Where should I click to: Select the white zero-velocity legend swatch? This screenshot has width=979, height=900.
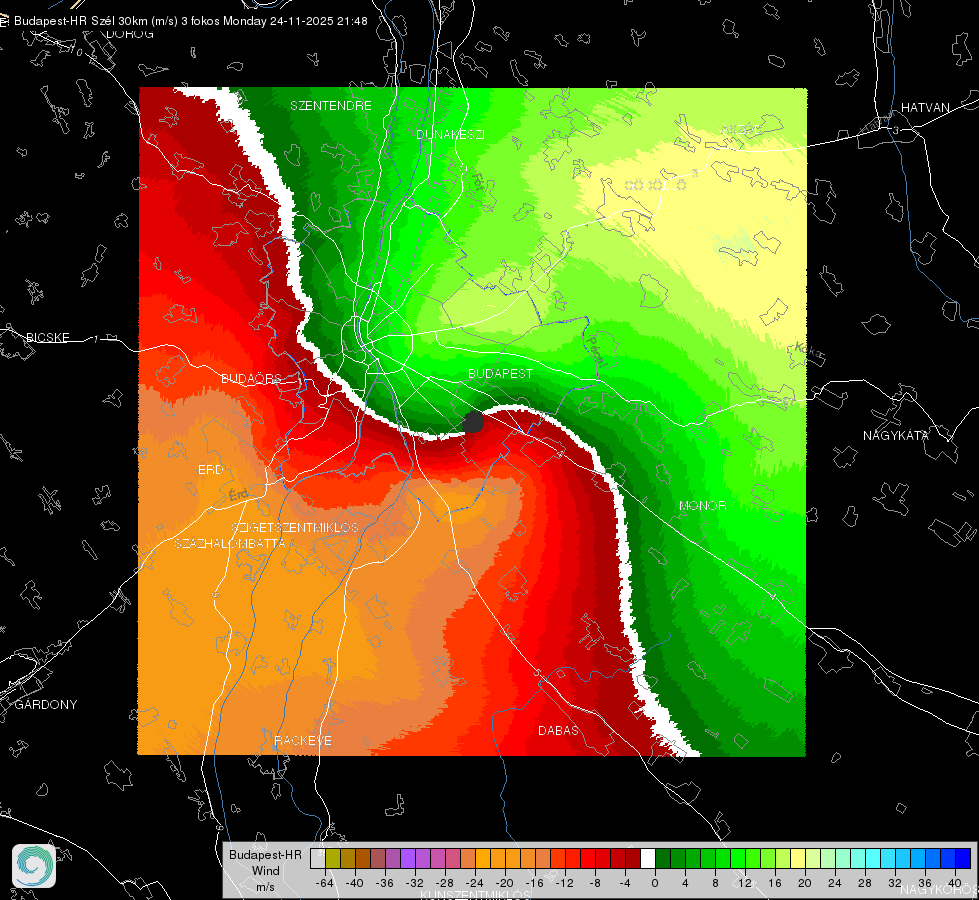(648, 858)
